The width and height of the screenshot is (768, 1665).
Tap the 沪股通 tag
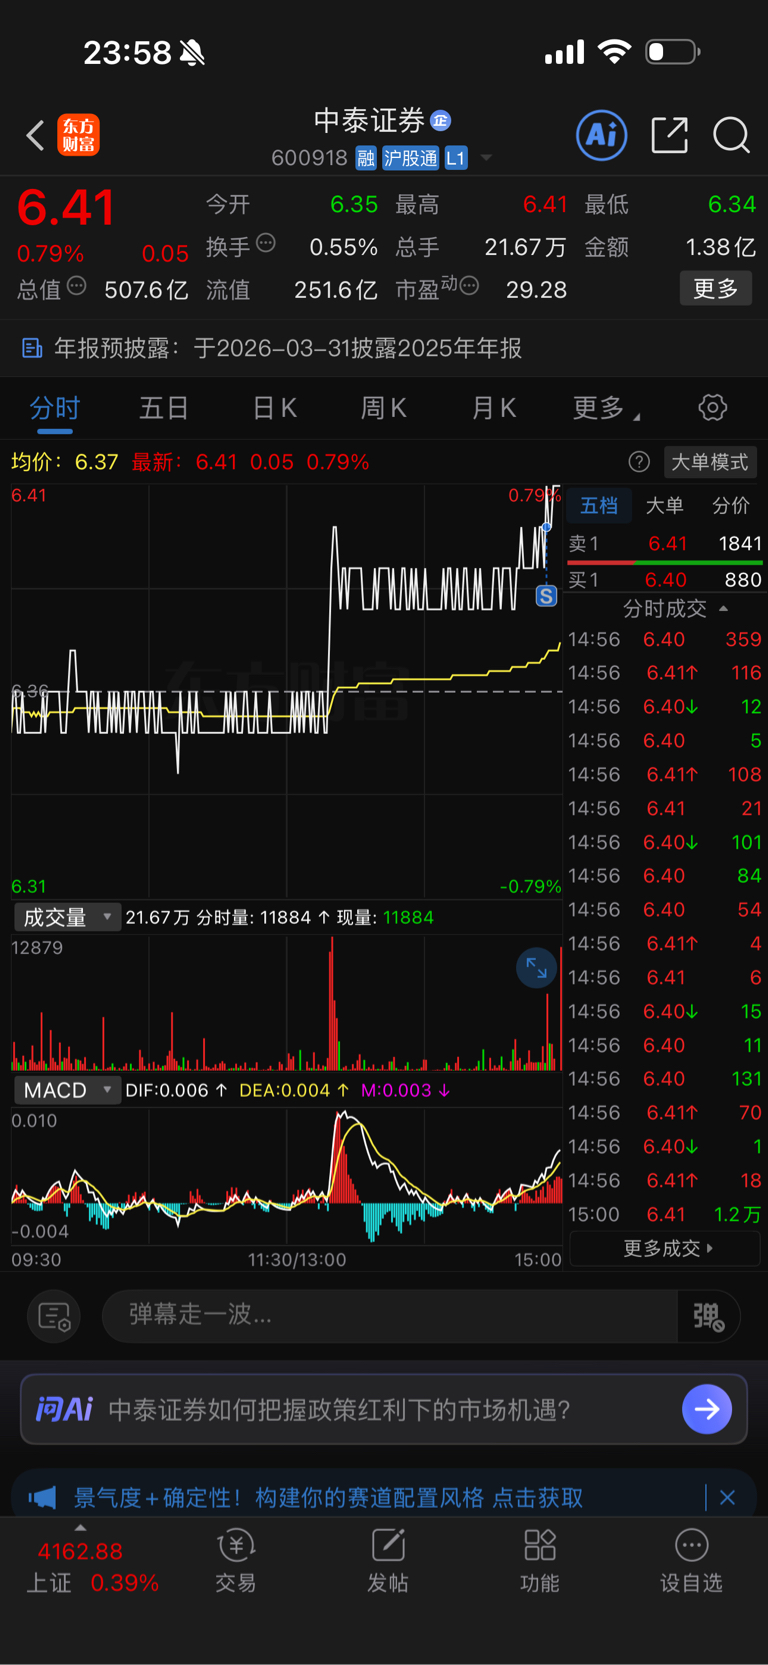click(x=411, y=158)
